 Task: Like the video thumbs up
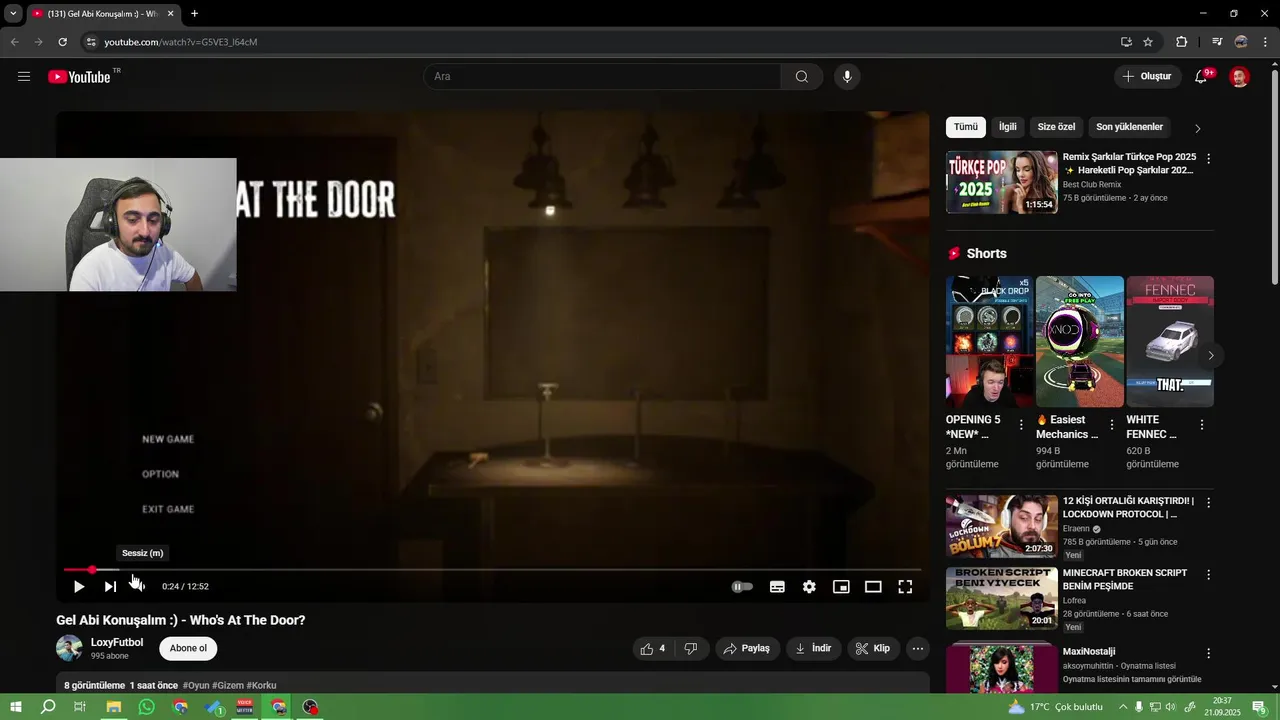[654, 649]
